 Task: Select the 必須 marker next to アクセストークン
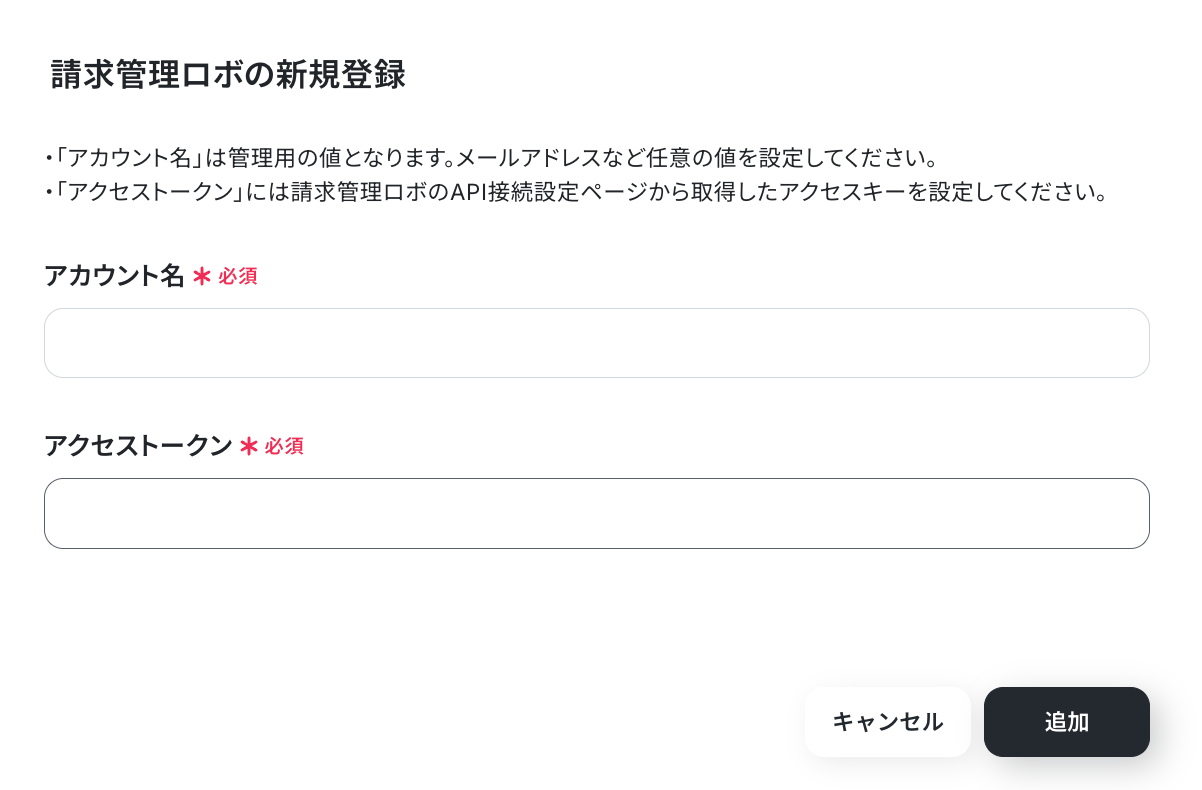coord(284,447)
